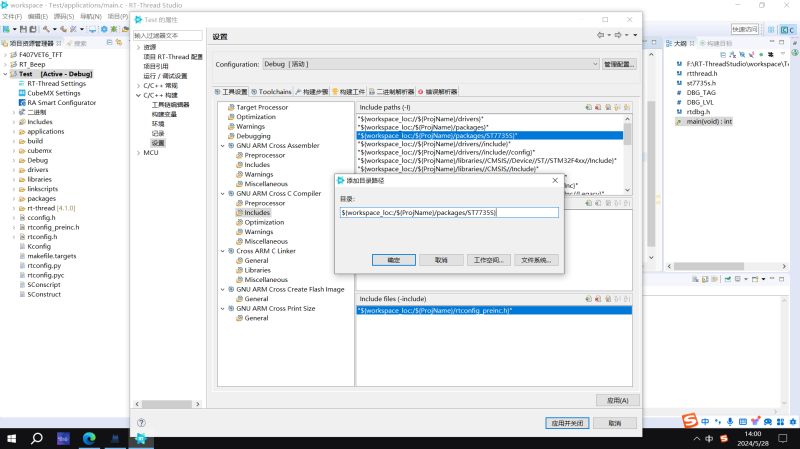The width and height of the screenshot is (800, 449).
Task: Click the filter text input field
Action: click(x=168, y=35)
